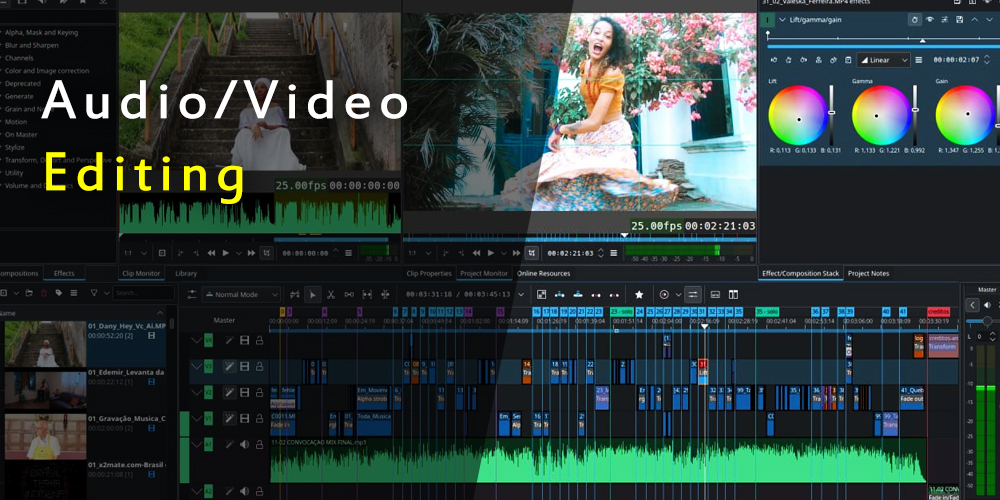The image size is (1000, 500).
Task: Select the razor (scissors) tool in timeline toolbar
Action: (x=331, y=295)
